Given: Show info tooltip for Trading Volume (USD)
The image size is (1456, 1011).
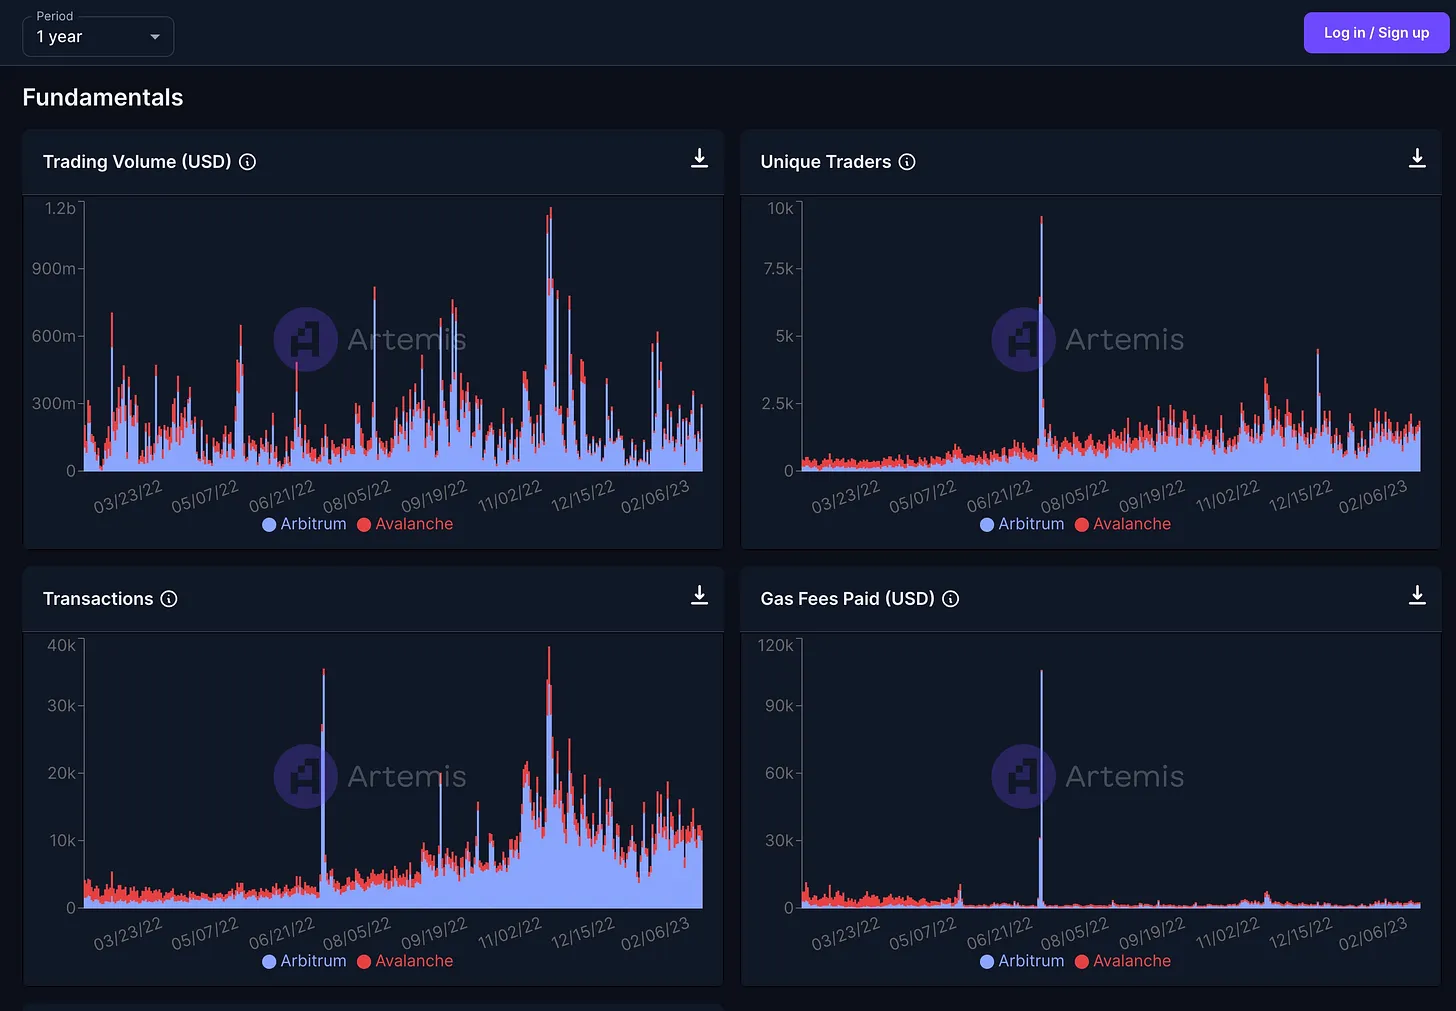Looking at the screenshot, I should [x=248, y=162].
